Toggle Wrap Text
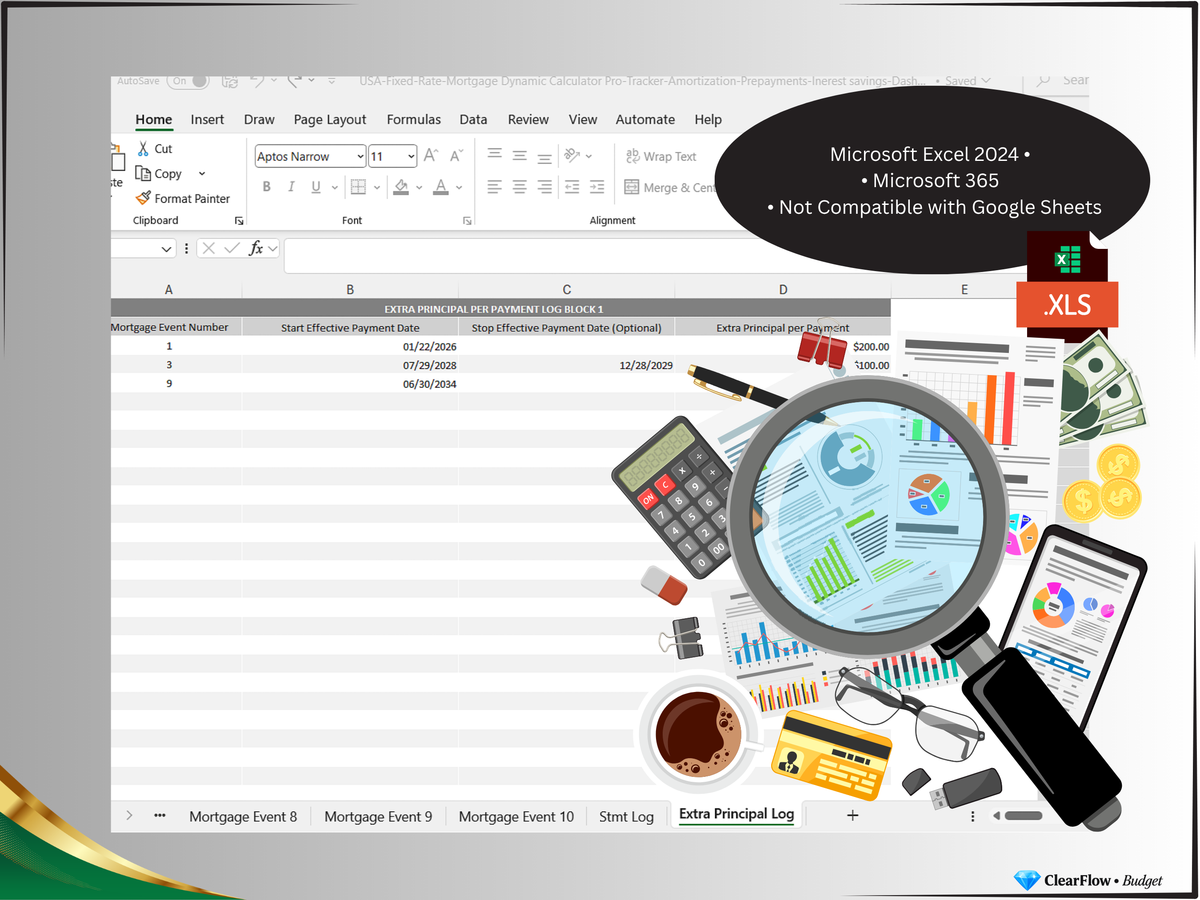 click(x=661, y=156)
